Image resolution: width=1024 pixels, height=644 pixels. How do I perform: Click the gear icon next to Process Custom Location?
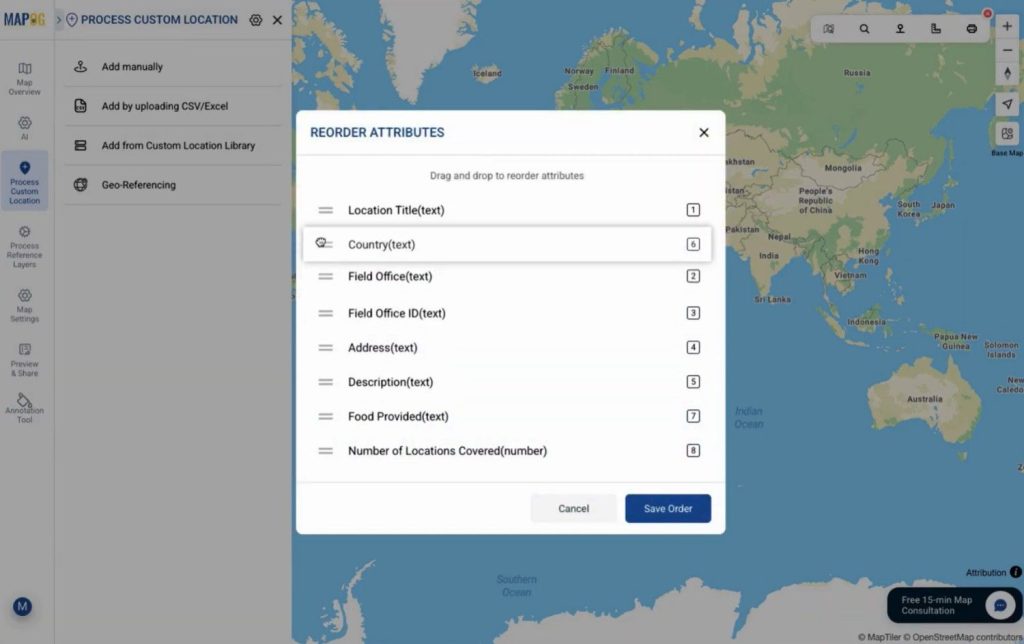(256, 19)
